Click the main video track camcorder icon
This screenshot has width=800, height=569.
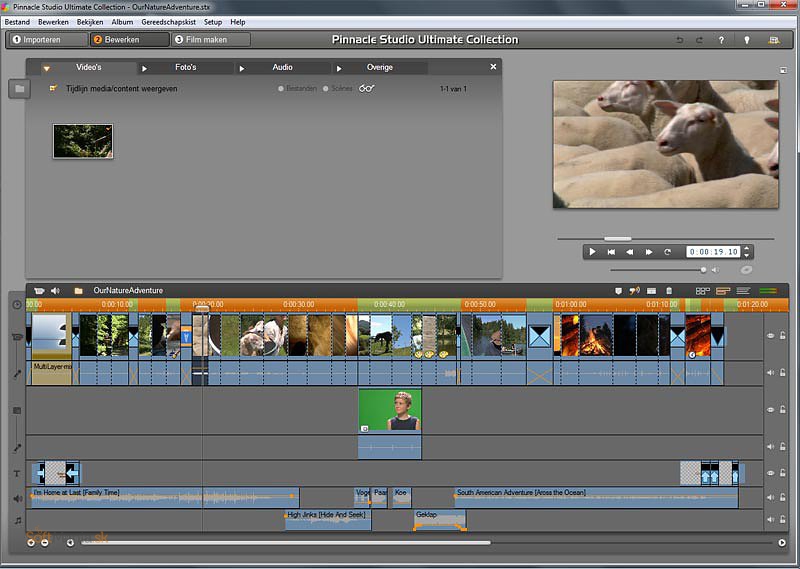point(17,337)
